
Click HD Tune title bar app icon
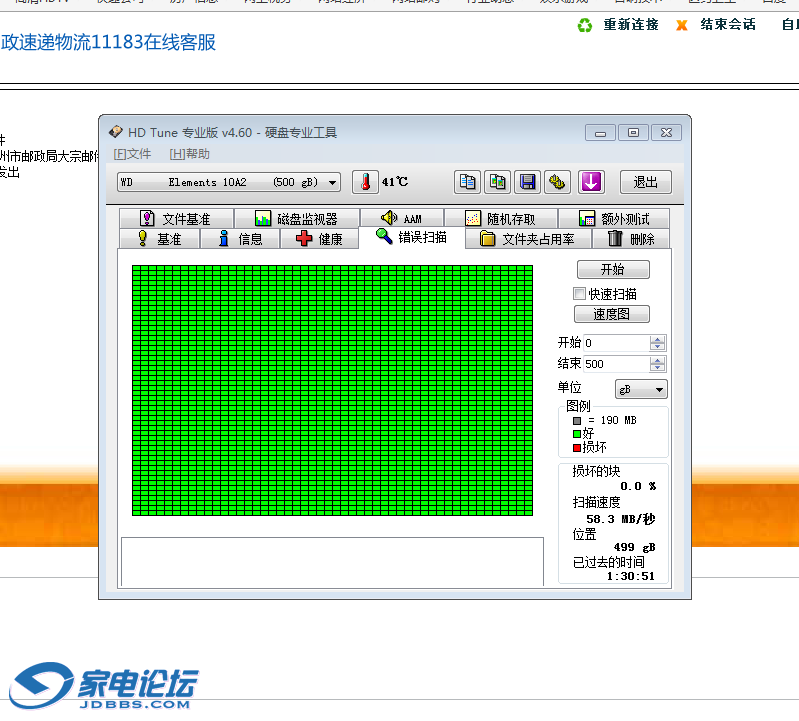116,132
